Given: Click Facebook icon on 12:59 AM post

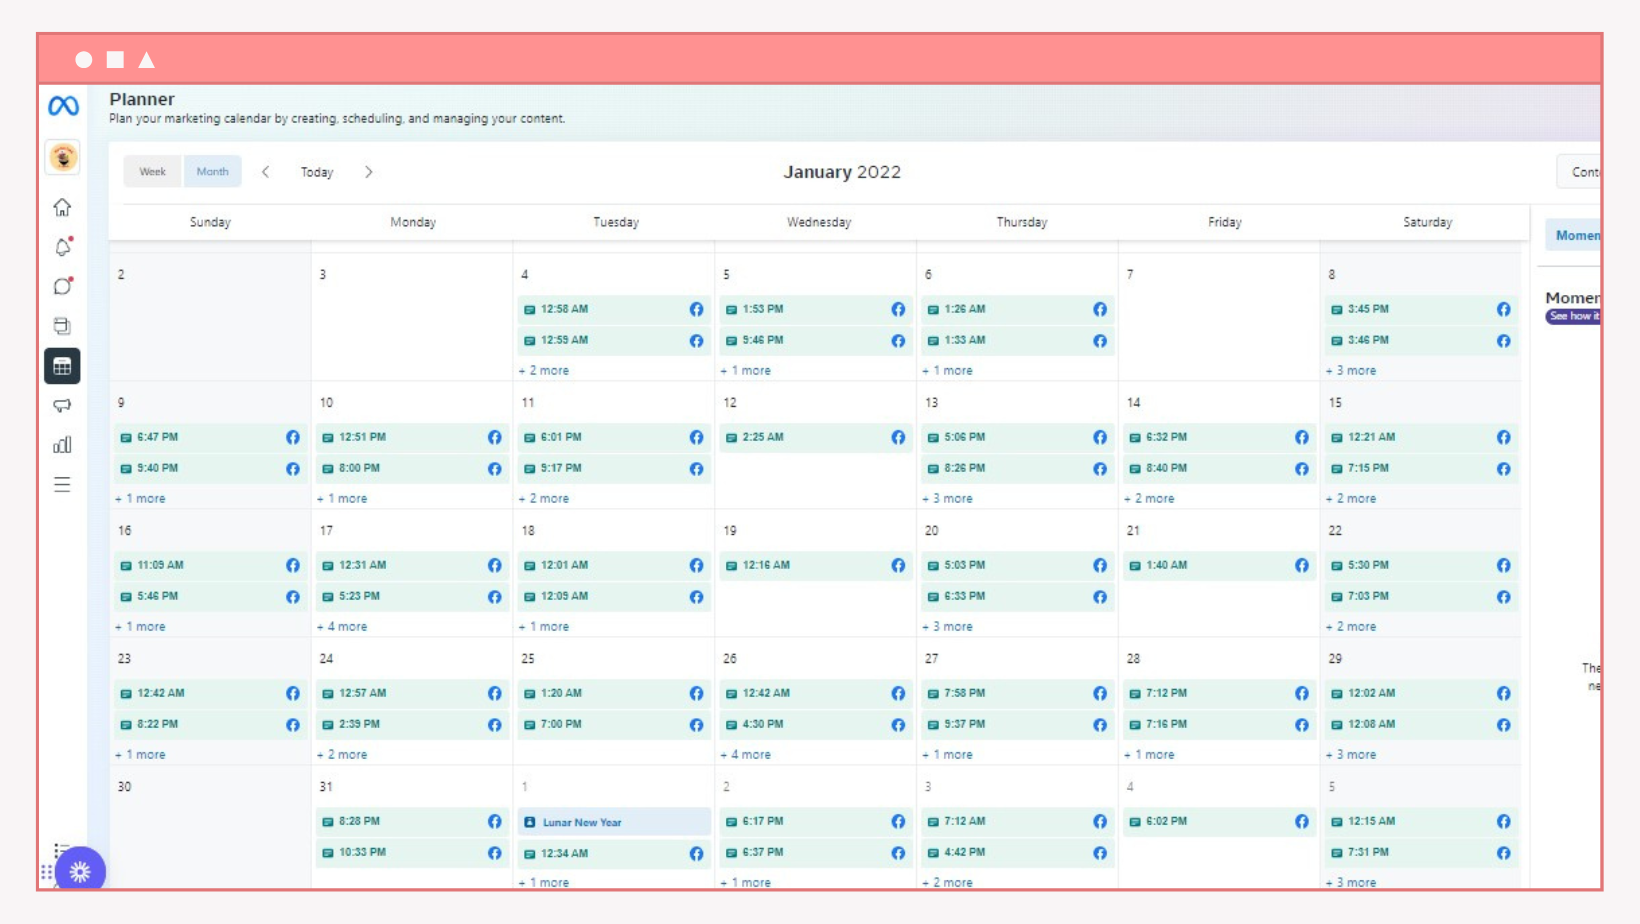Looking at the screenshot, I should tap(696, 341).
